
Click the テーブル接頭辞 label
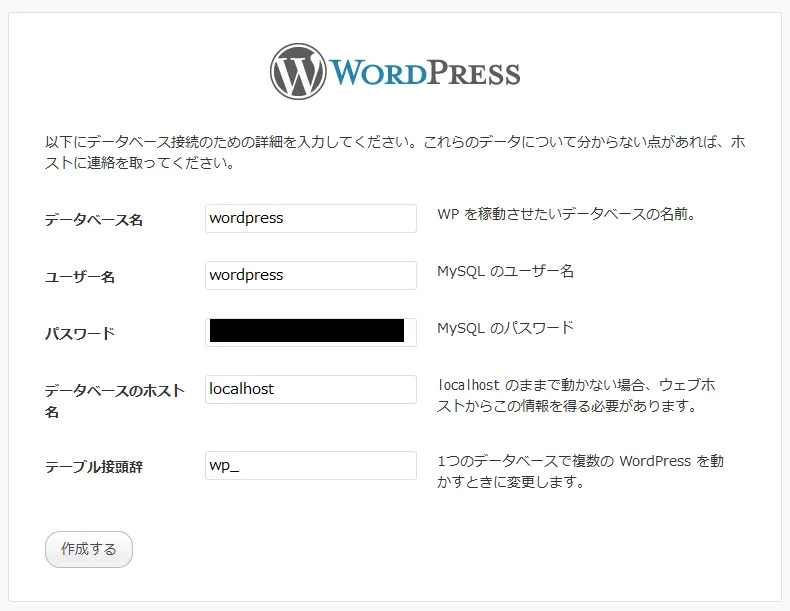coord(94,466)
